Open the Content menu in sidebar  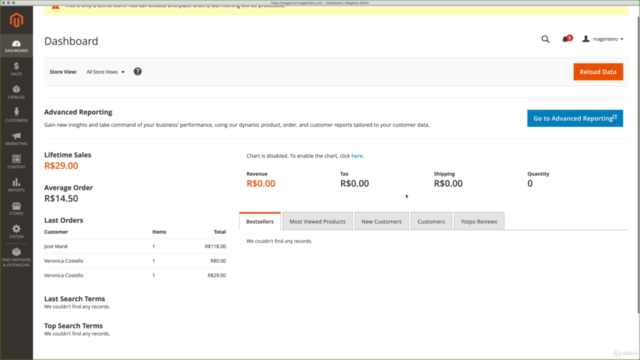(x=16, y=162)
